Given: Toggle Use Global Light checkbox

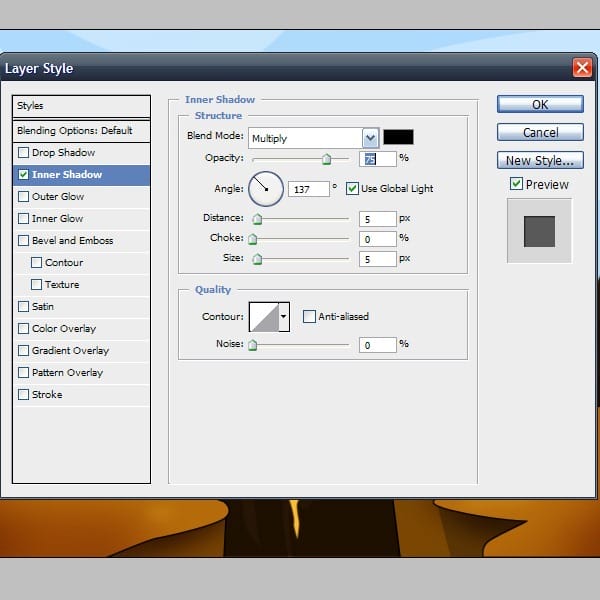Looking at the screenshot, I should pos(352,189).
